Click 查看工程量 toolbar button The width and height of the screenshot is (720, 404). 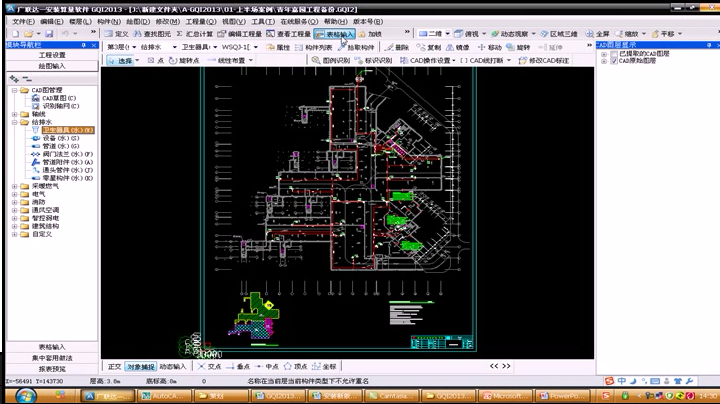[x=288, y=34]
